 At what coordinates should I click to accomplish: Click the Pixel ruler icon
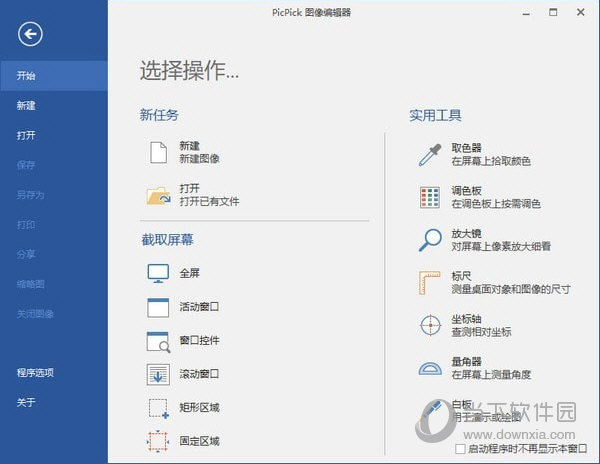(x=429, y=282)
